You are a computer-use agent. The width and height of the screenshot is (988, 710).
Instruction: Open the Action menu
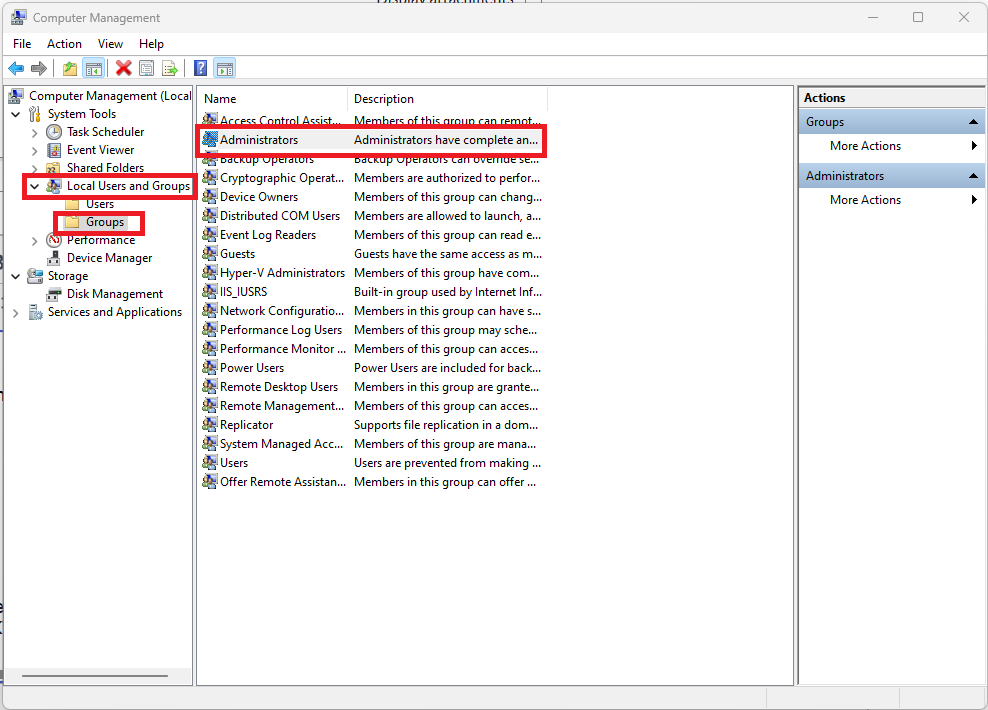click(64, 44)
